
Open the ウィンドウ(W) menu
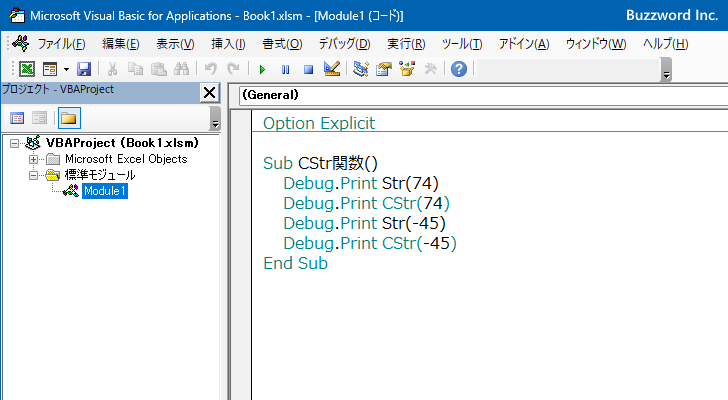click(596, 44)
